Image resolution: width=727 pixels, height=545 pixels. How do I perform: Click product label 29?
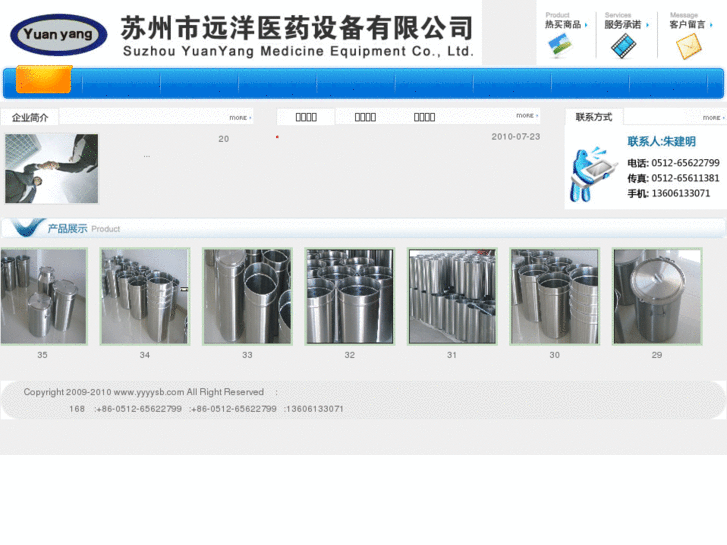(x=657, y=355)
